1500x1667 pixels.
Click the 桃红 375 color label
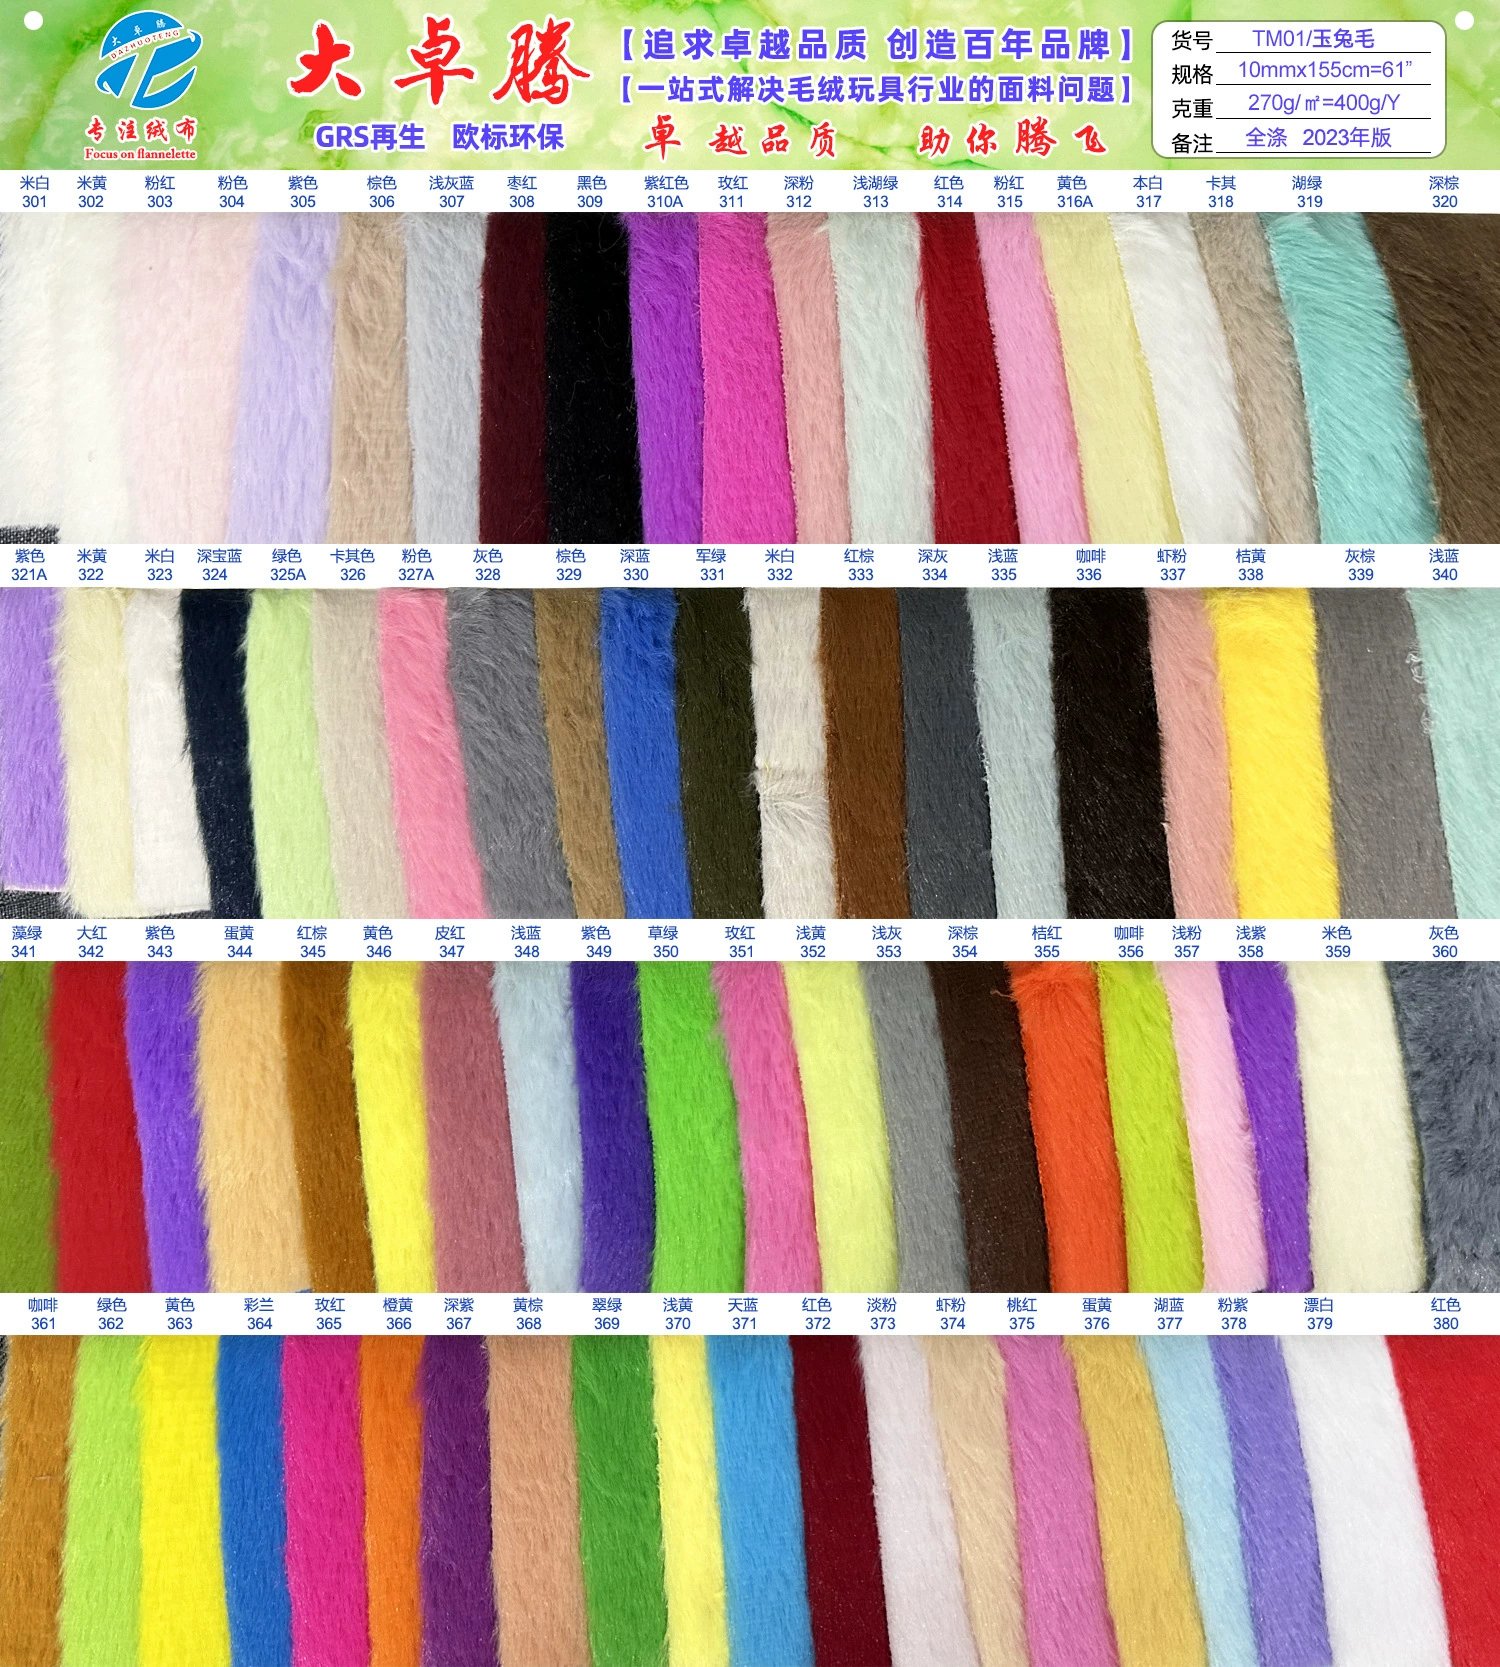[1022, 1314]
